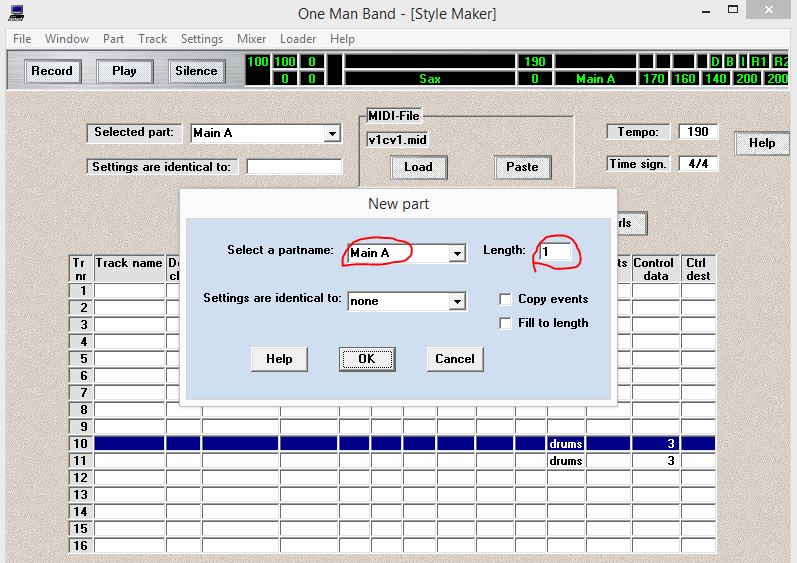Open the Settings menu
Viewport: 797px width, 563px height.
[202, 39]
